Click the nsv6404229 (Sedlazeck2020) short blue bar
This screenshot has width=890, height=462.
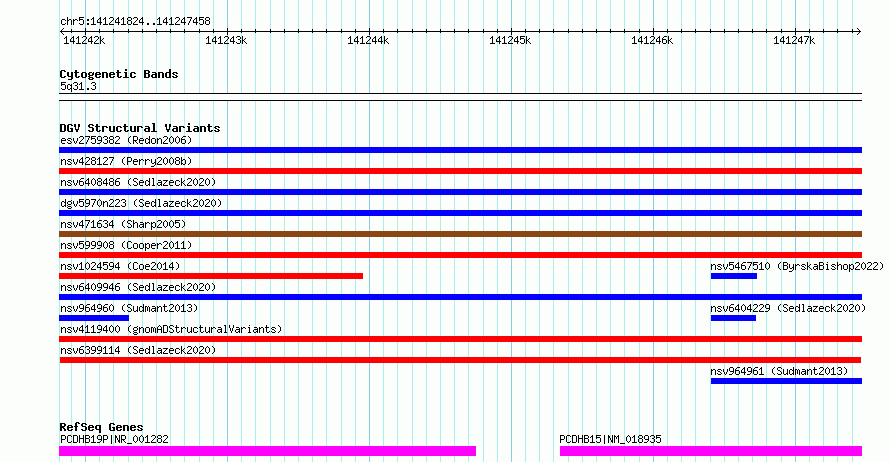click(733, 318)
